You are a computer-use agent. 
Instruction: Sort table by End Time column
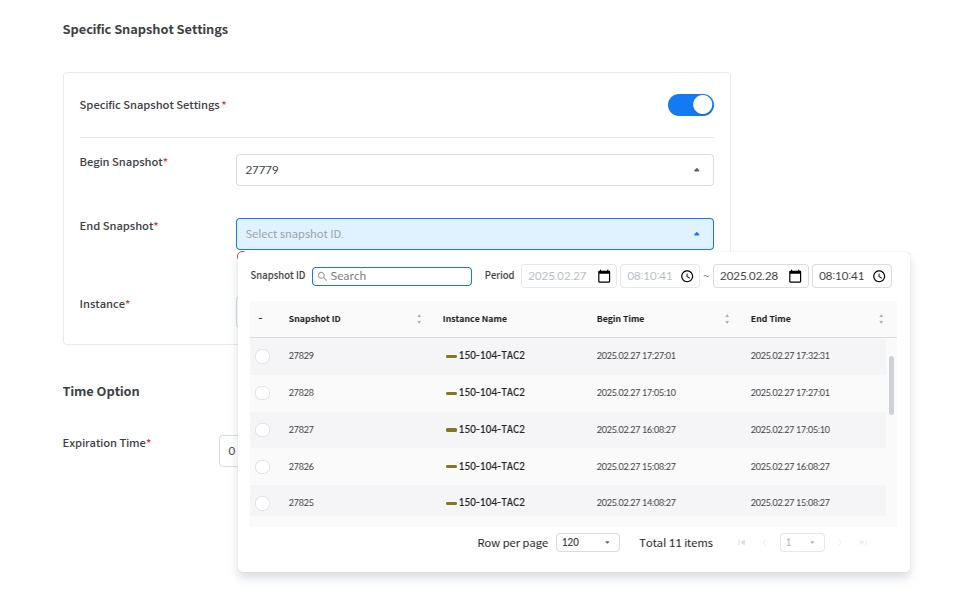[881, 319]
